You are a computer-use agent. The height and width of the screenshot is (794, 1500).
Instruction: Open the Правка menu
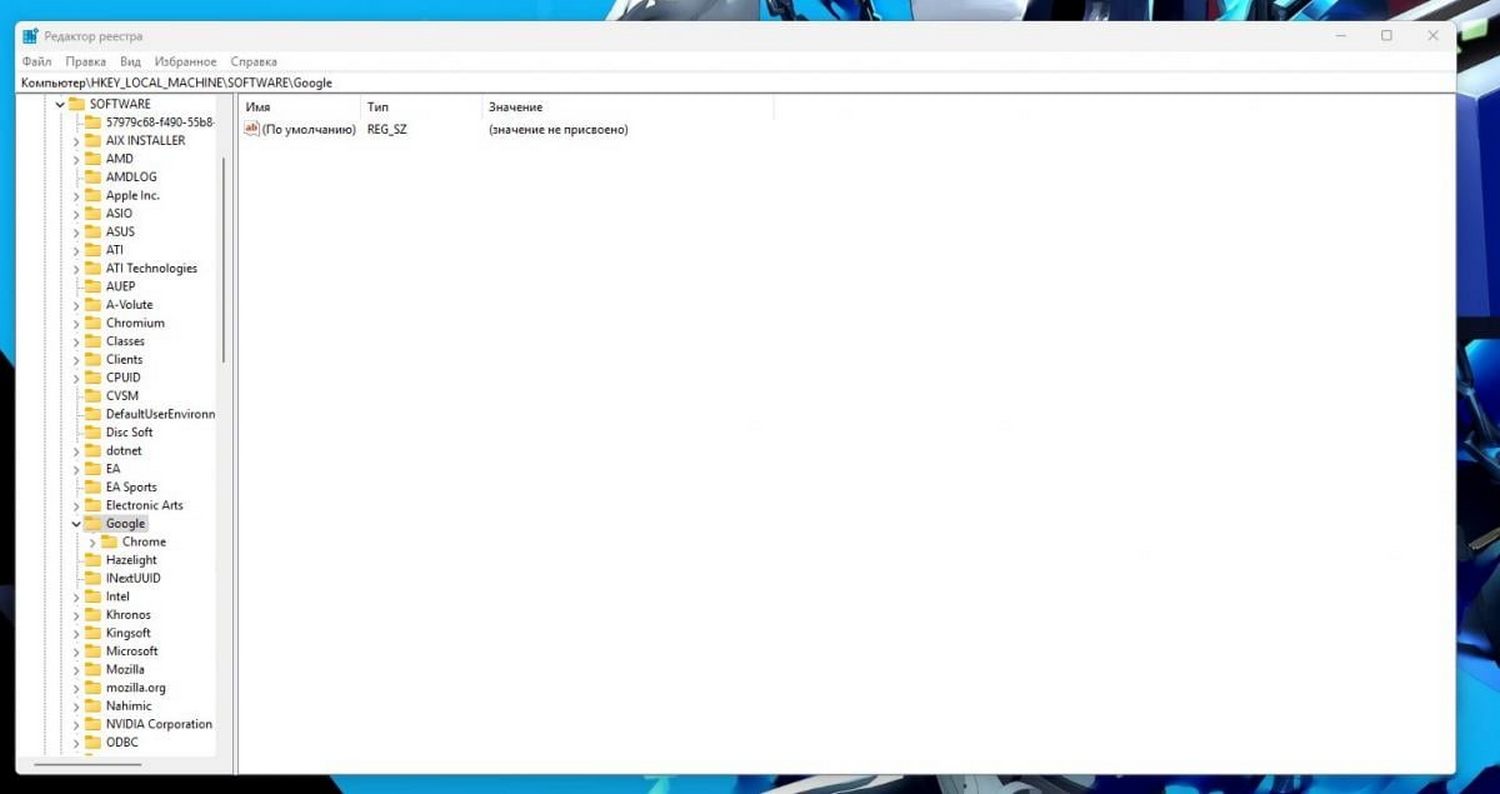(86, 62)
